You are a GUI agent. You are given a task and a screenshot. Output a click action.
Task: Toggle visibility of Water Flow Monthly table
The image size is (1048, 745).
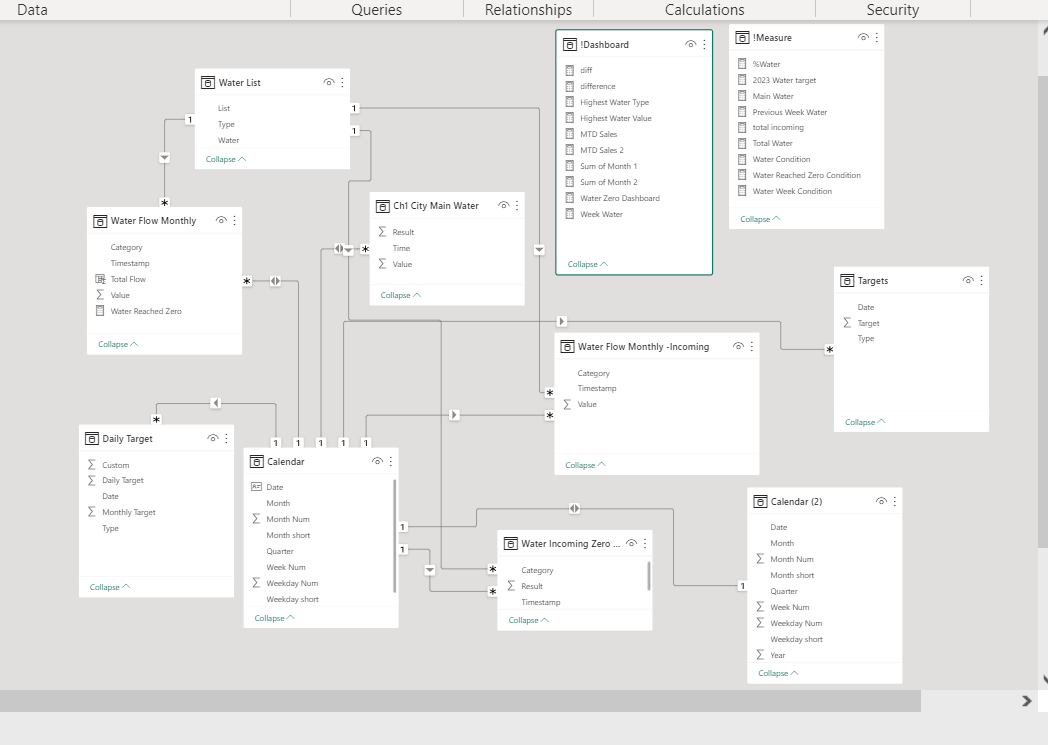click(x=221, y=220)
